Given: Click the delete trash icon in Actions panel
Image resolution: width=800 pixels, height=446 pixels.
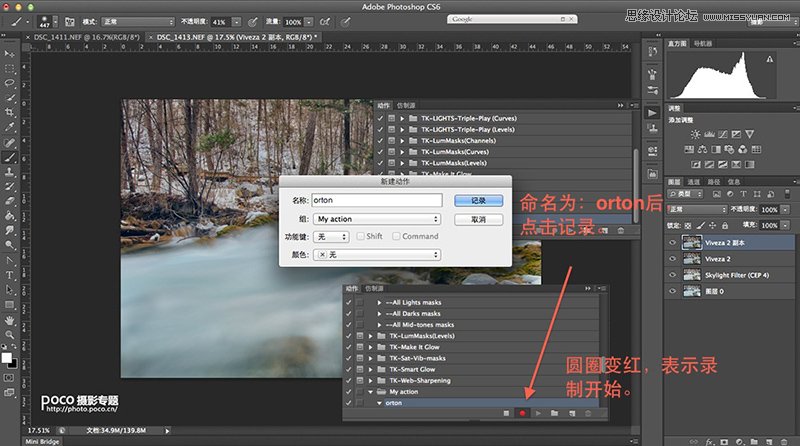Looking at the screenshot, I should click(589, 412).
